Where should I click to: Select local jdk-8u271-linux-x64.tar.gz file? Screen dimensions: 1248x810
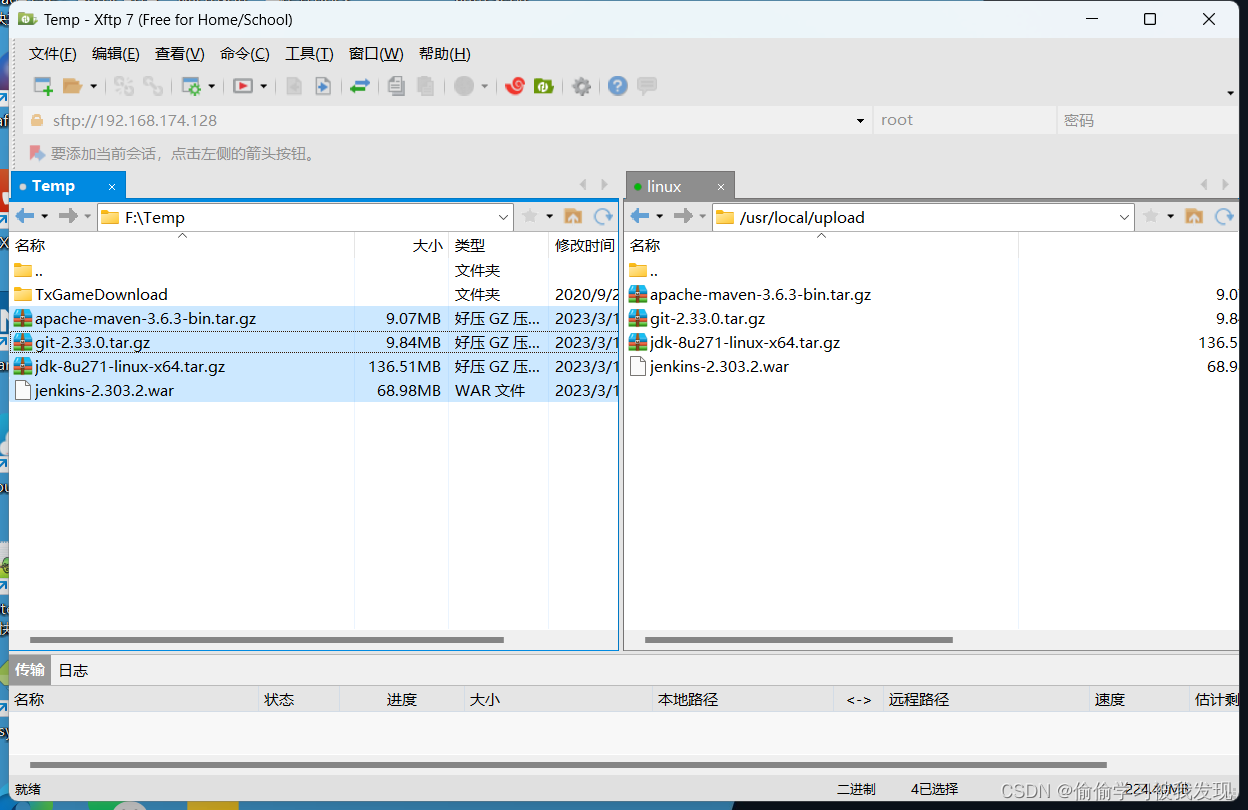tap(130, 366)
